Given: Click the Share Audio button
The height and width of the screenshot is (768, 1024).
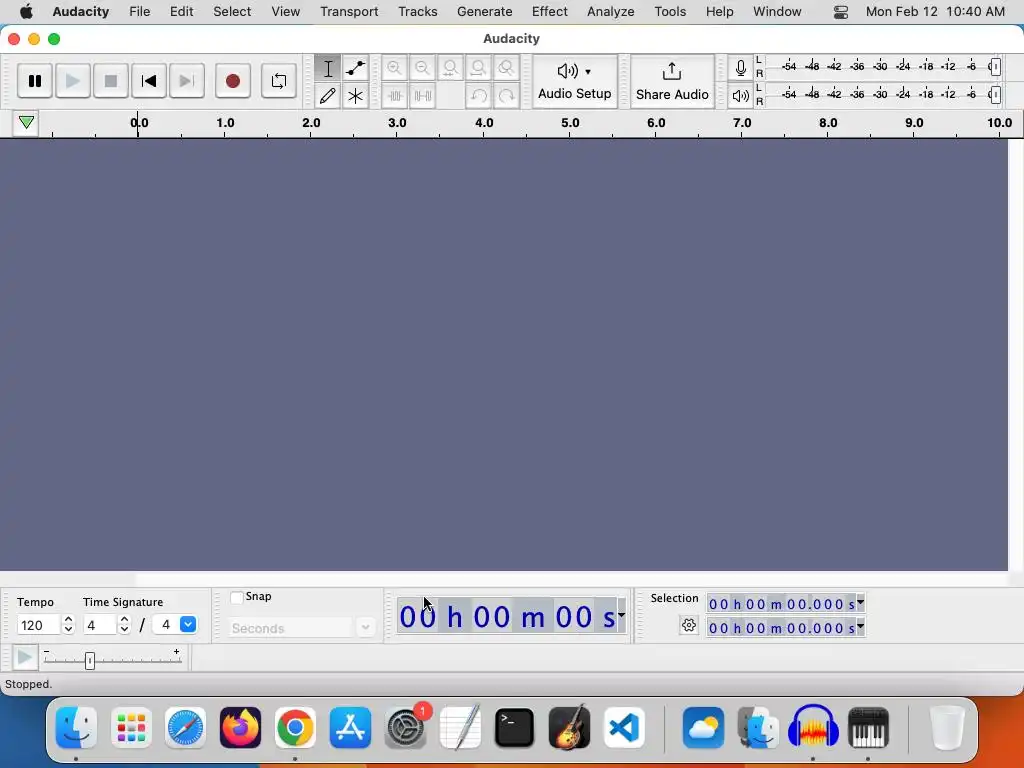Looking at the screenshot, I should (672, 82).
